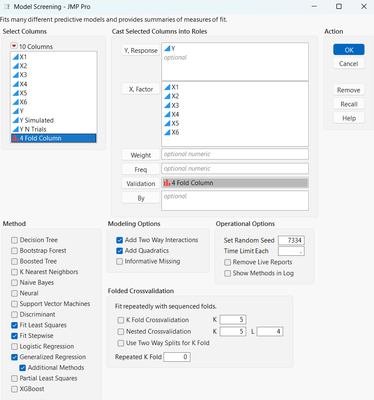Screen dimensions: 374x400
Task: Click the Freq role button
Action: point(140,169)
